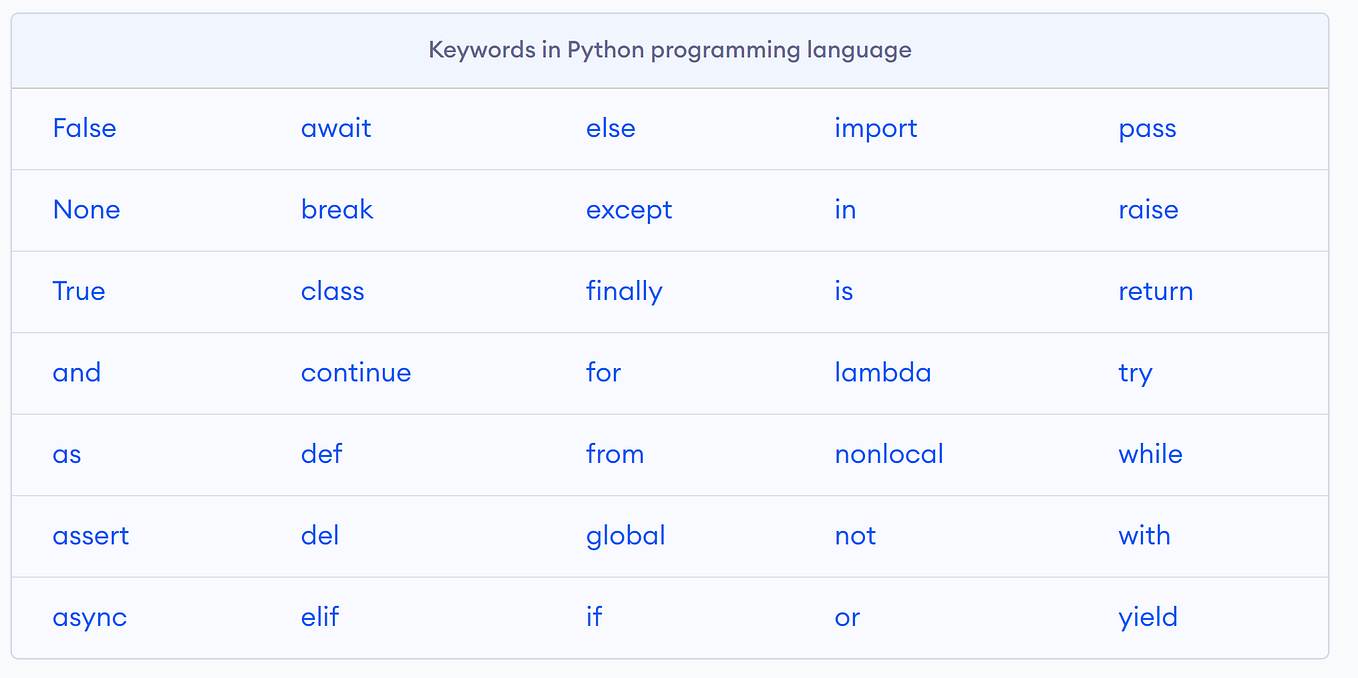This screenshot has height=678, width=1358.
Task: Open the break keyword link
Action: pyautogui.click(x=337, y=210)
